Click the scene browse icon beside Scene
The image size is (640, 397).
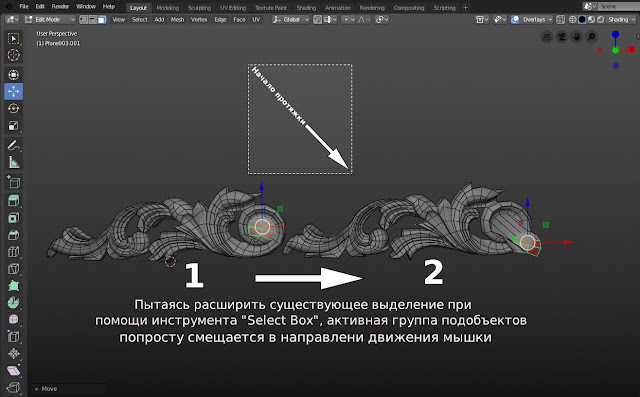coord(589,7)
